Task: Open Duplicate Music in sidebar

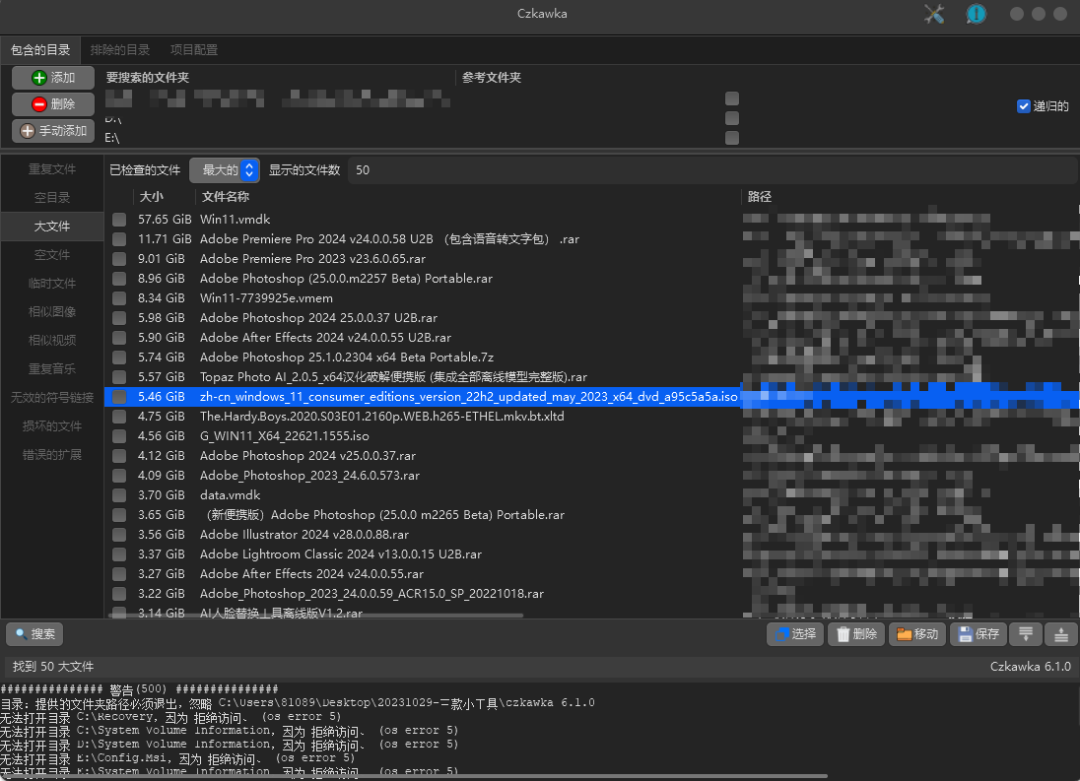Action: click(52, 369)
